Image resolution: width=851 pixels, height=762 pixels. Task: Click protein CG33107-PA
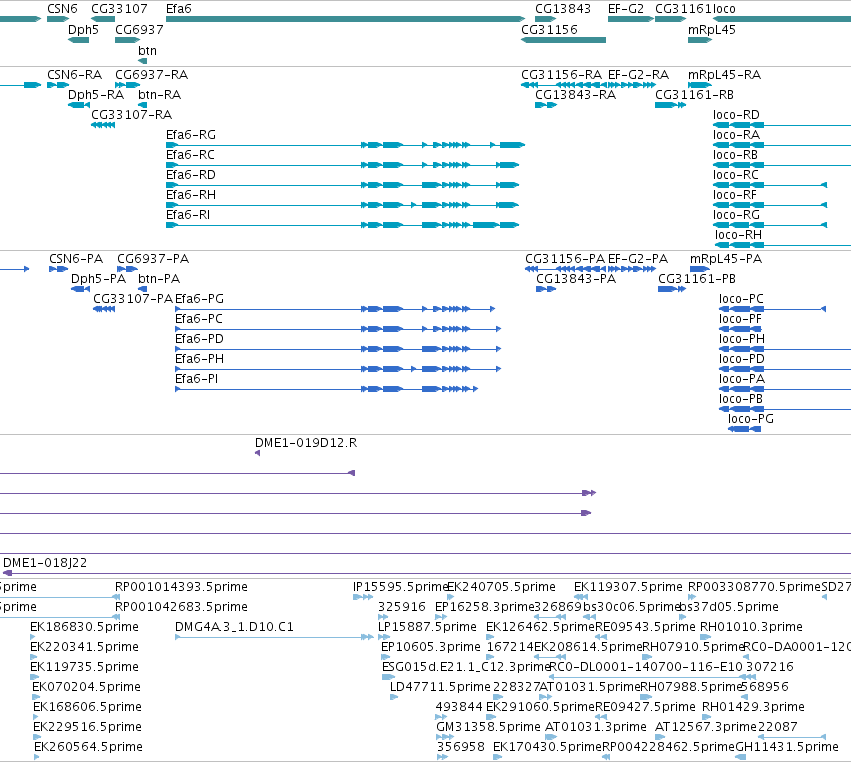click(133, 299)
